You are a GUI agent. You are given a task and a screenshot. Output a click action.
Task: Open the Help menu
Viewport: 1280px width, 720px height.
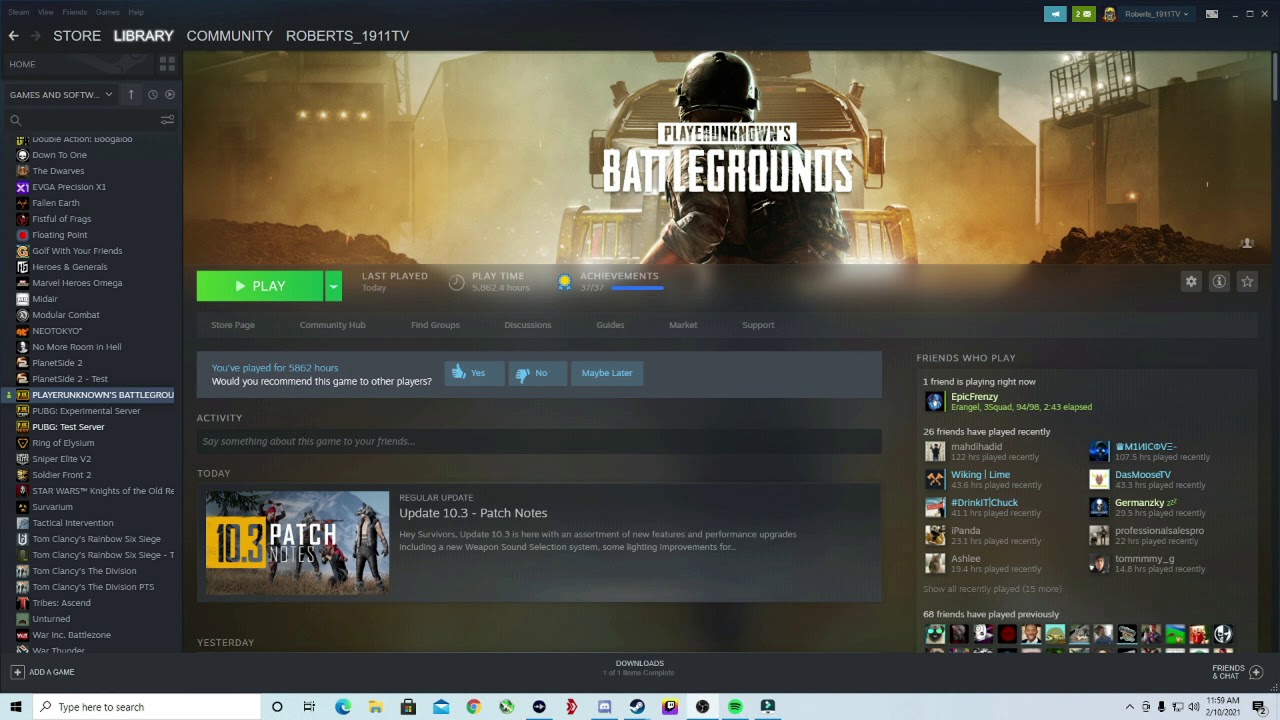(x=136, y=12)
